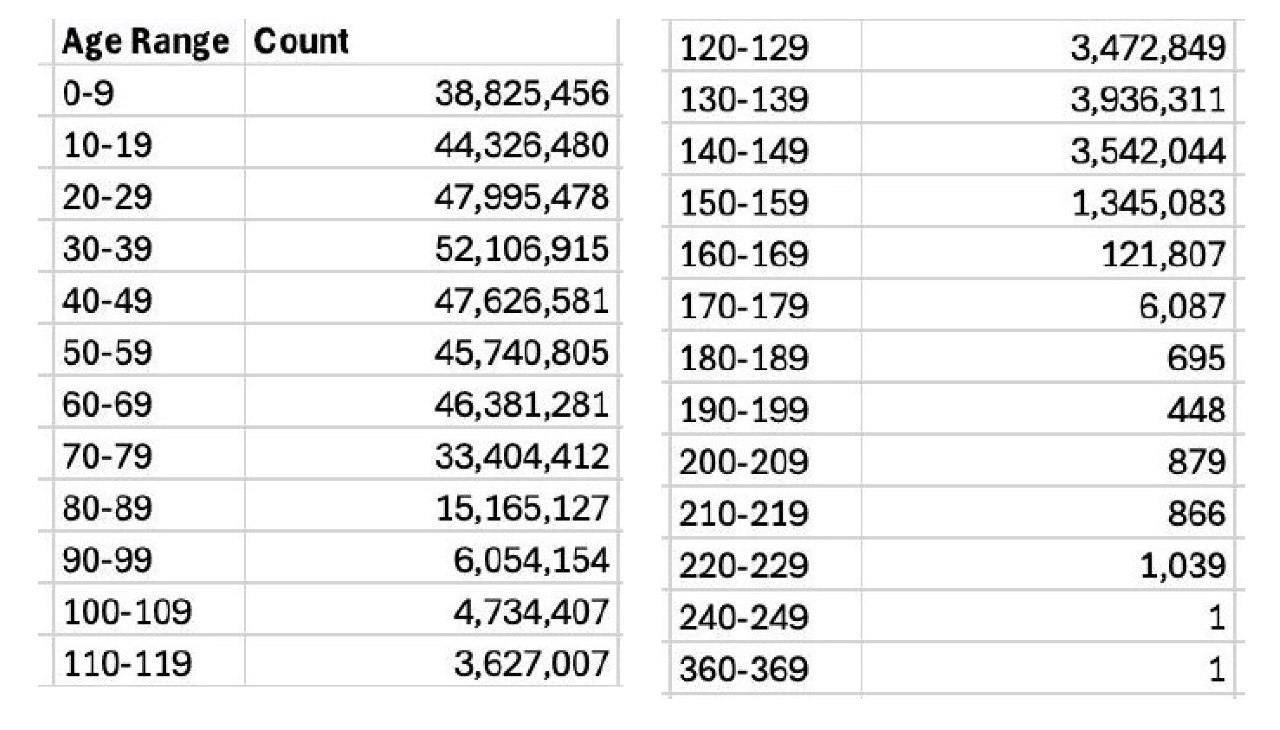The image size is (1280, 730).
Task: Click the Age Range header cell
Action: point(145,42)
